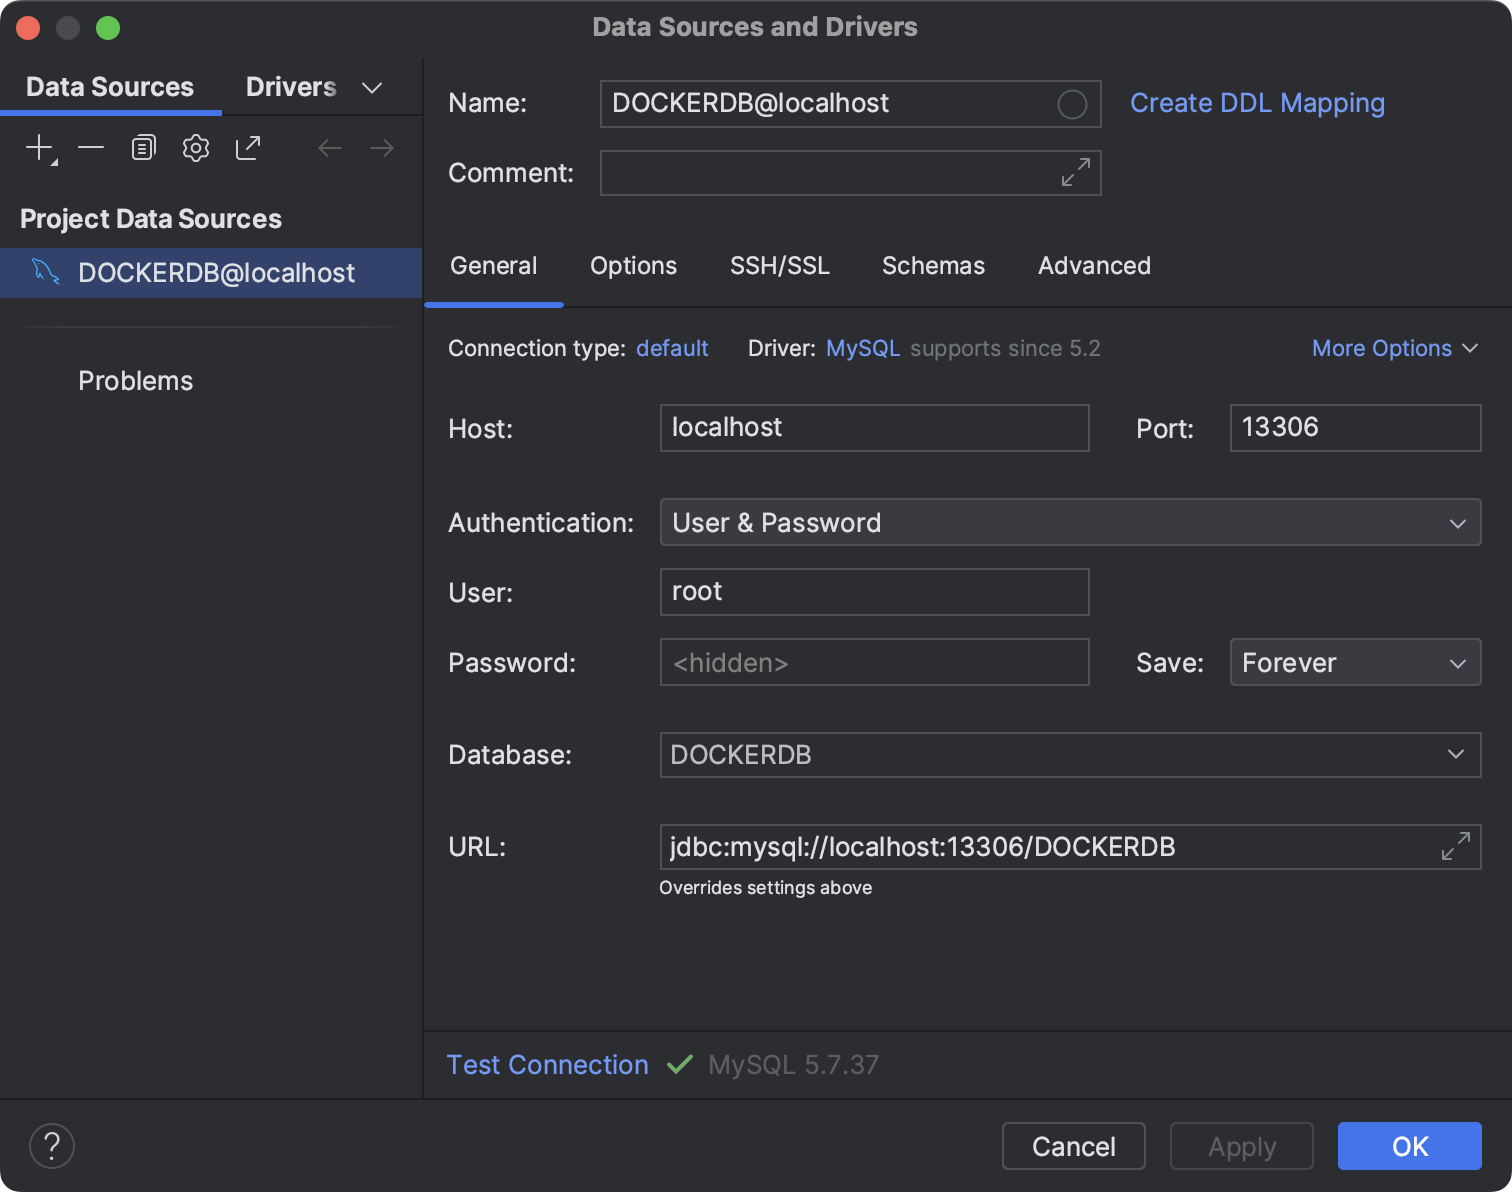Open the Authentication dropdown

[1456, 522]
